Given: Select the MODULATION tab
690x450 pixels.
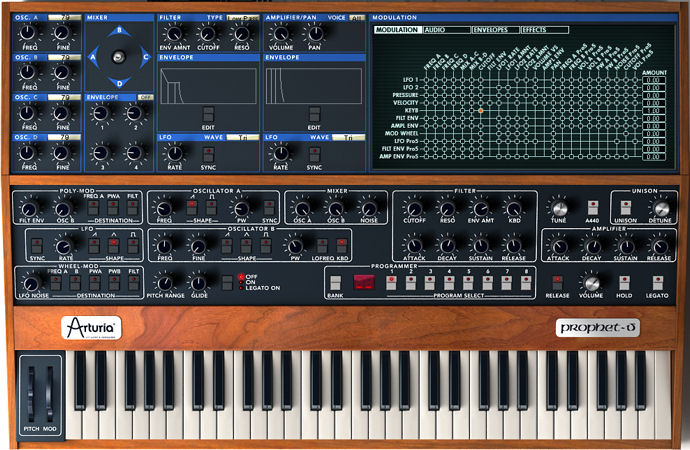Looking at the screenshot, I should (398, 30).
